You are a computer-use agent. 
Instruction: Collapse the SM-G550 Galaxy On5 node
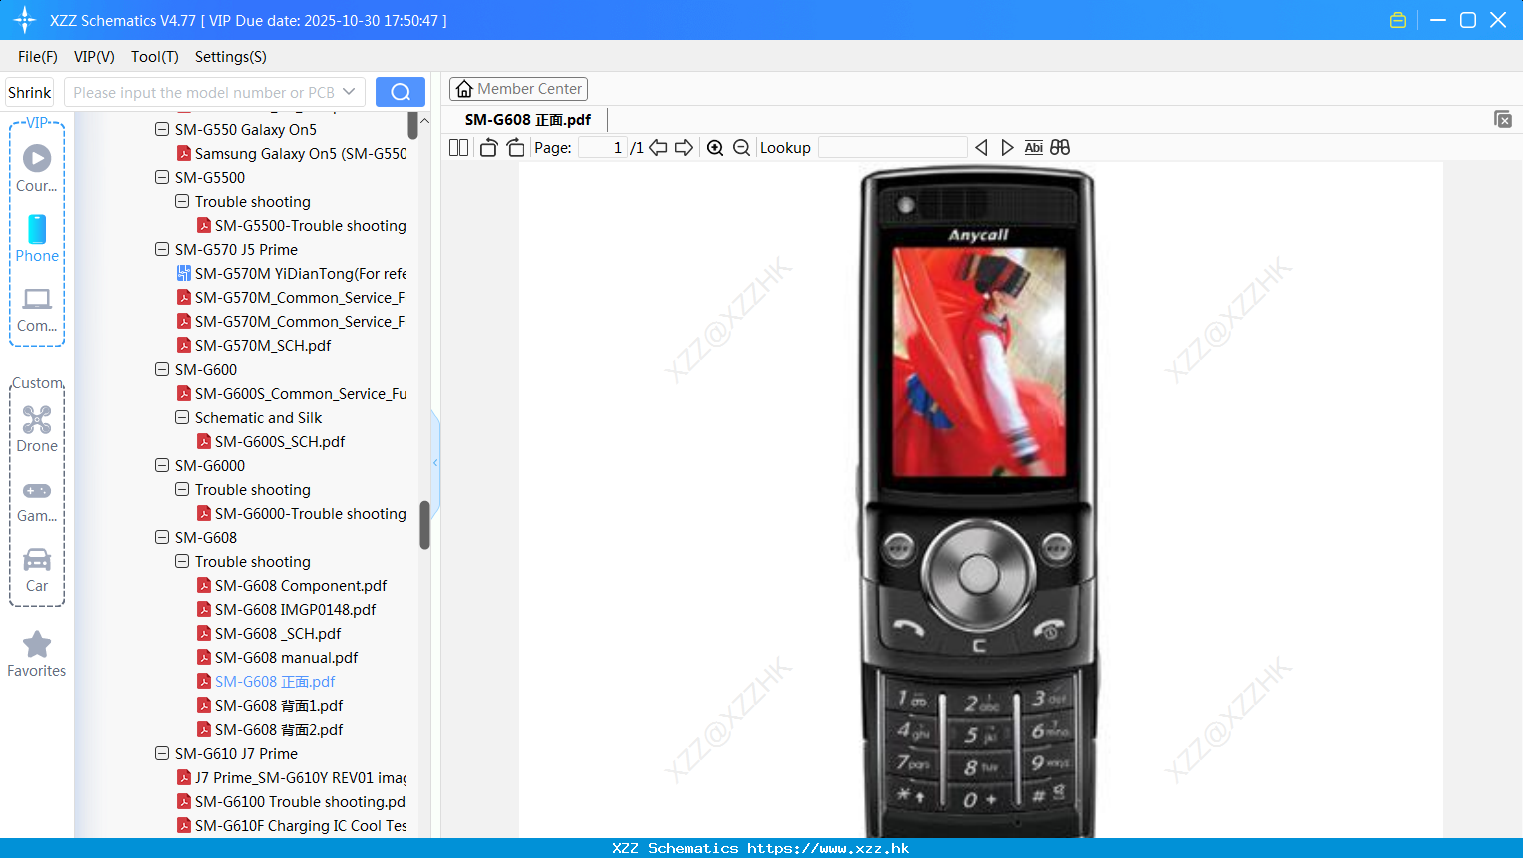point(162,129)
